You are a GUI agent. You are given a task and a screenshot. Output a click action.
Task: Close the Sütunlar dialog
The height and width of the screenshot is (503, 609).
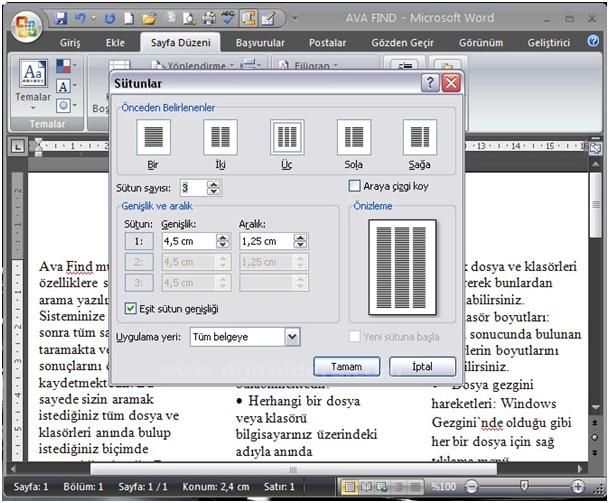pos(451,83)
